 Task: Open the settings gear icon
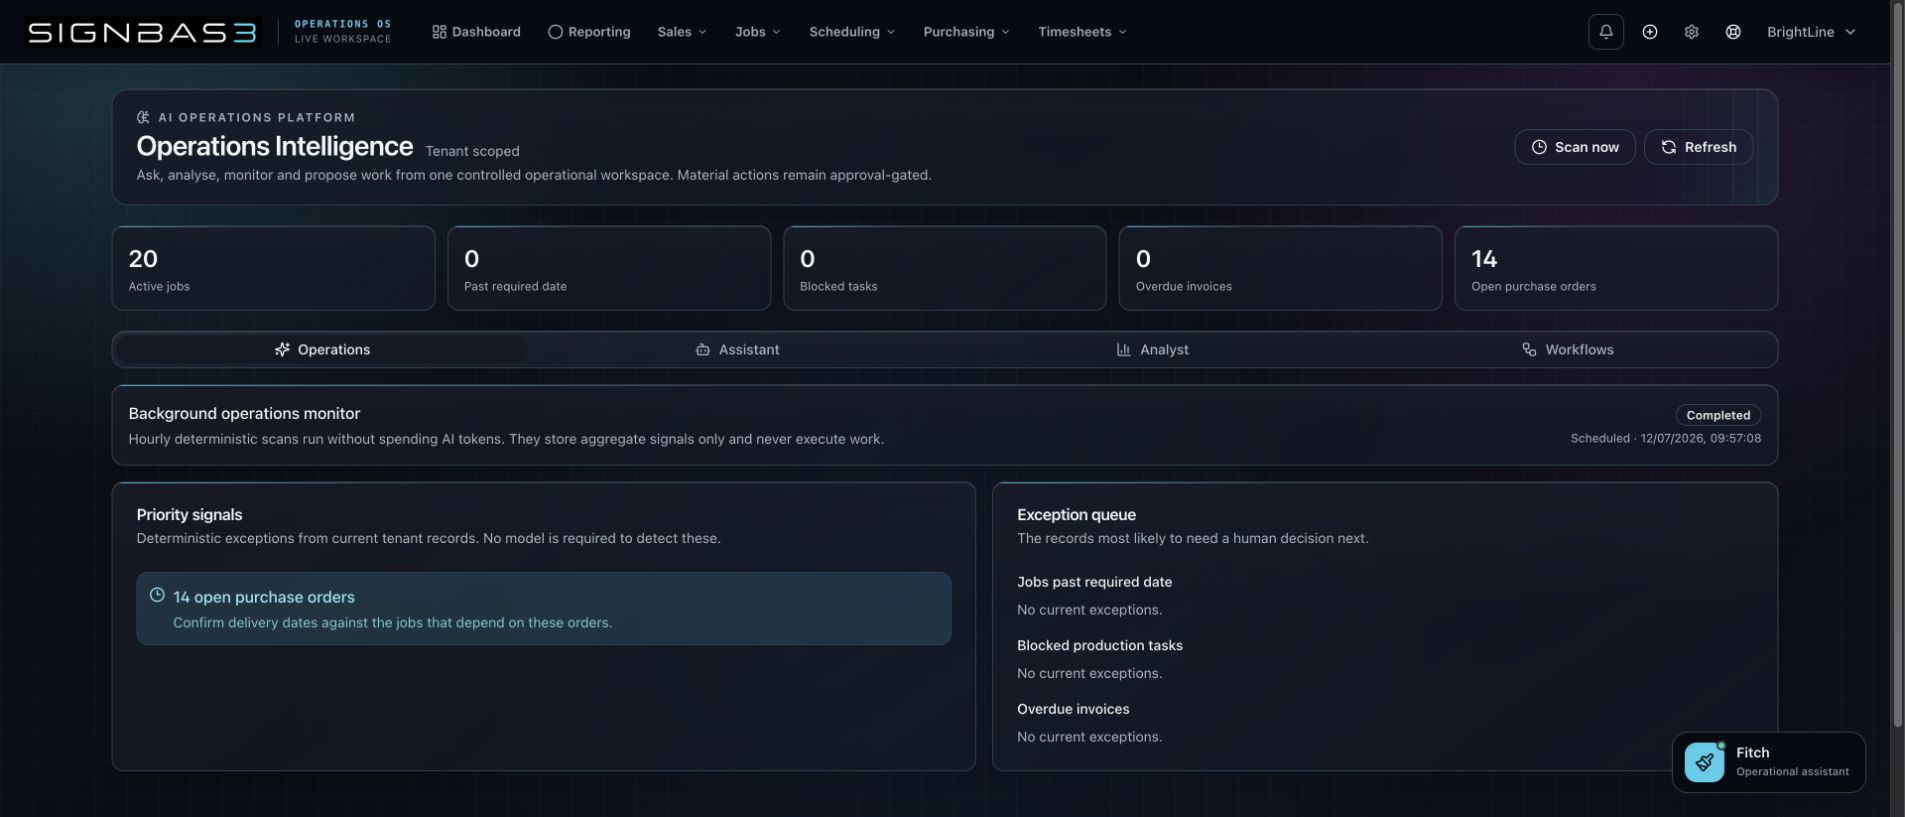tap(1691, 32)
